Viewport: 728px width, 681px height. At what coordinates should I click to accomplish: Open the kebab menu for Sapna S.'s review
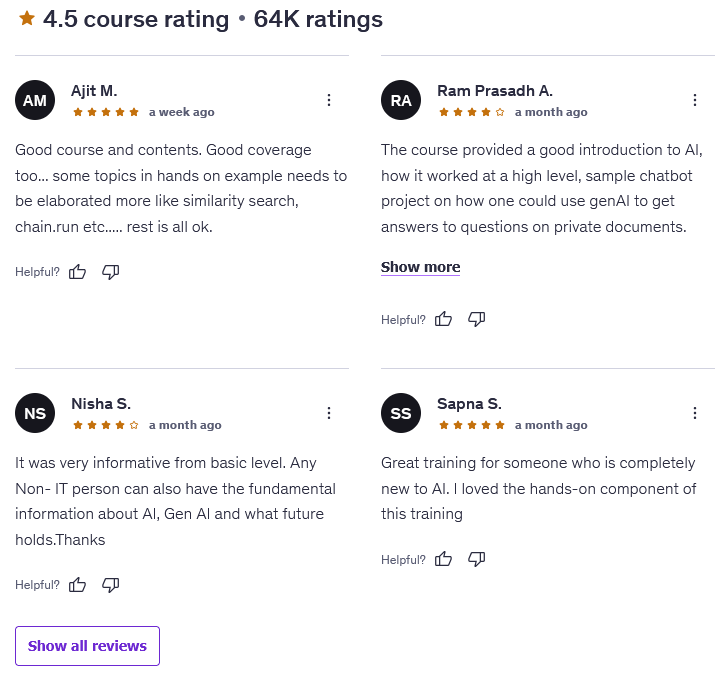[x=695, y=413]
